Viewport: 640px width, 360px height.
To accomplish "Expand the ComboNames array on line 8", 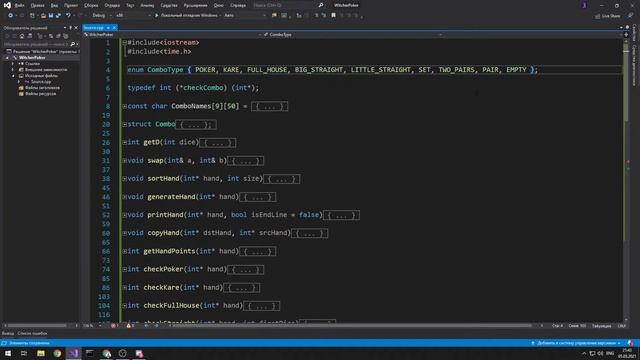I will tap(124, 107).
